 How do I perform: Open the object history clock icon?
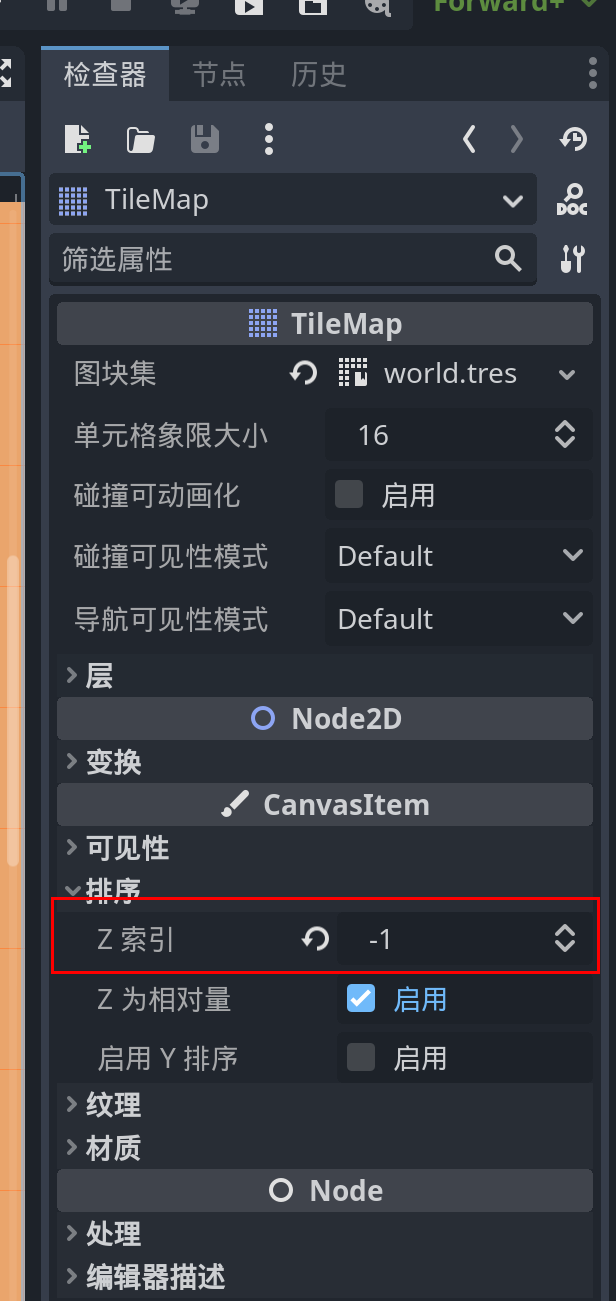click(573, 139)
